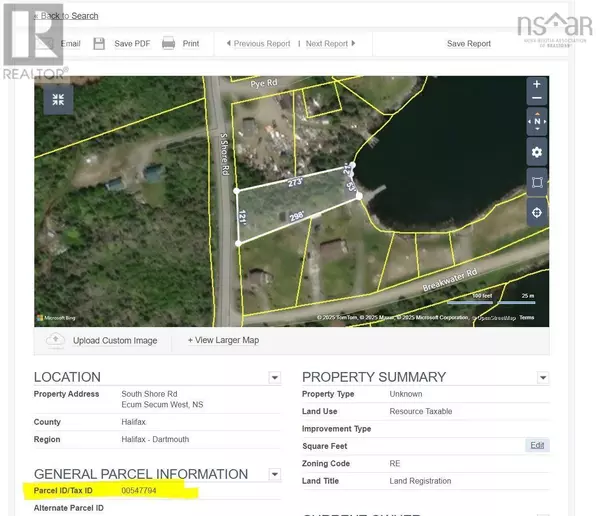This screenshot has width=600, height=516.
Task: Click the Terms link on map
Action: tap(526, 318)
